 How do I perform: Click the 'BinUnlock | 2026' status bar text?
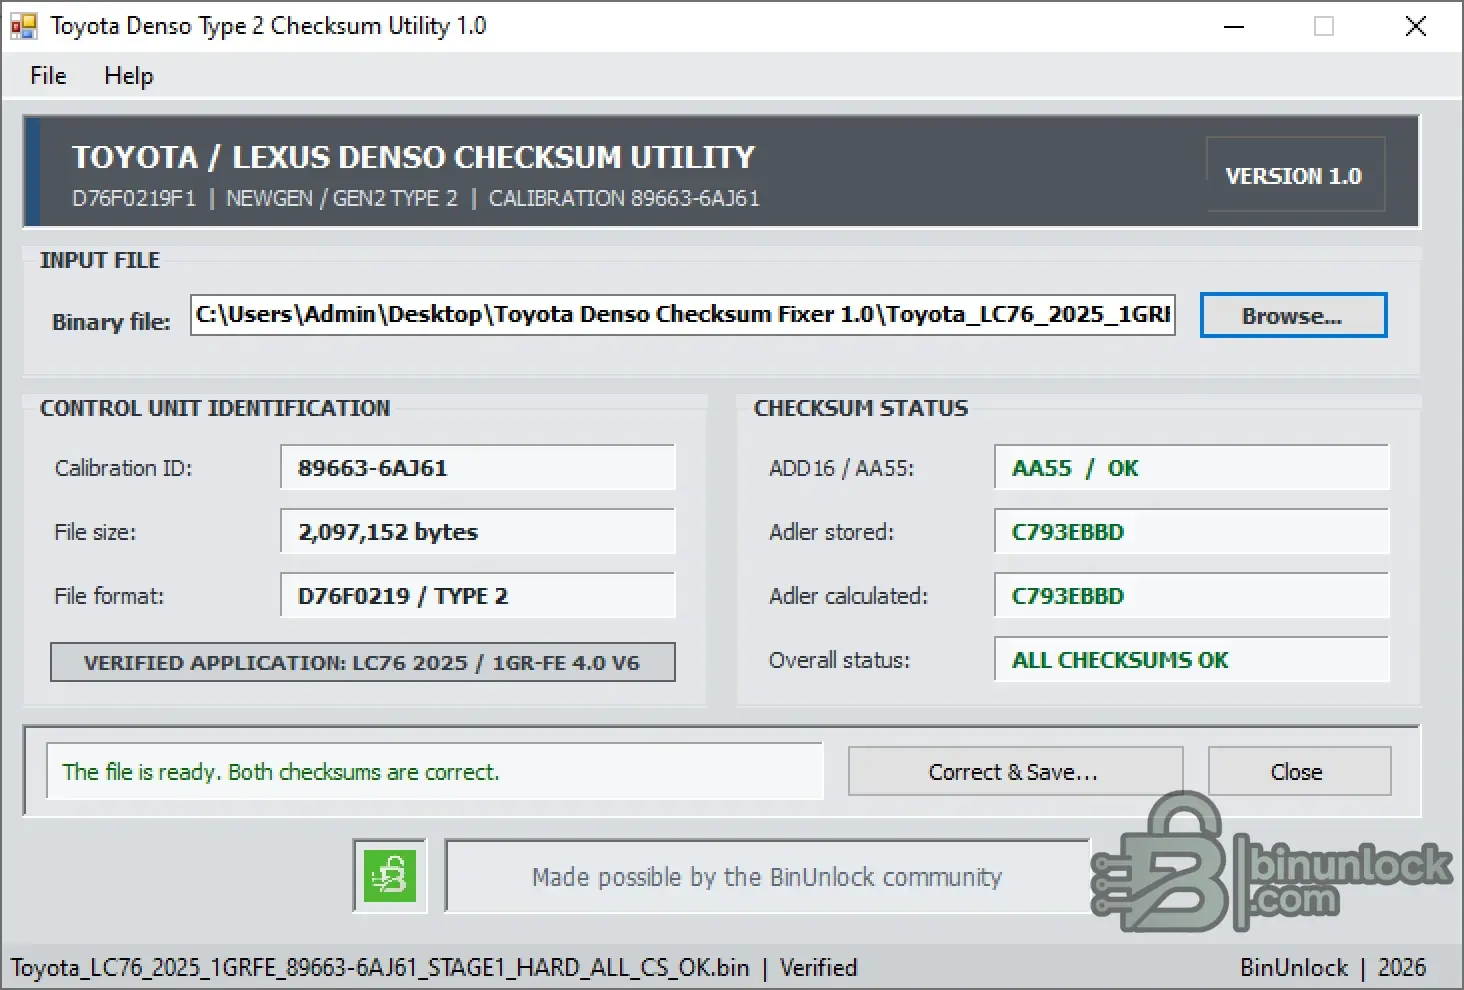click(x=1333, y=968)
